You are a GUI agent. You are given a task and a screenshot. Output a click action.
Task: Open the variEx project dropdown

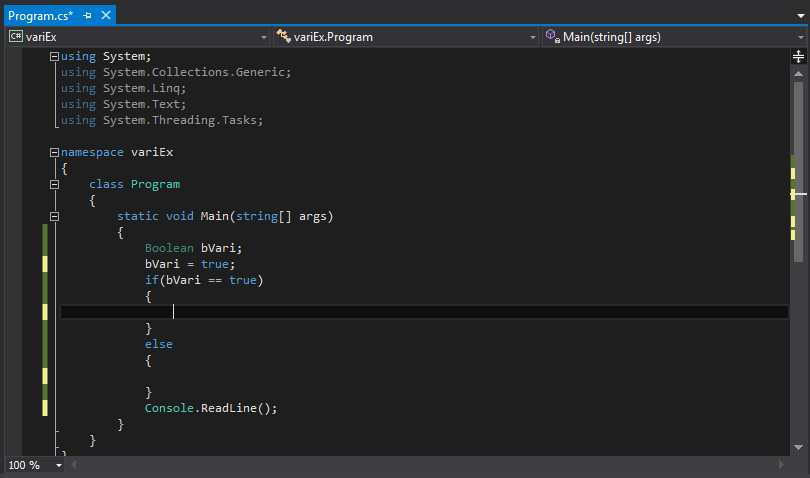pyautogui.click(x=263, y=37)
